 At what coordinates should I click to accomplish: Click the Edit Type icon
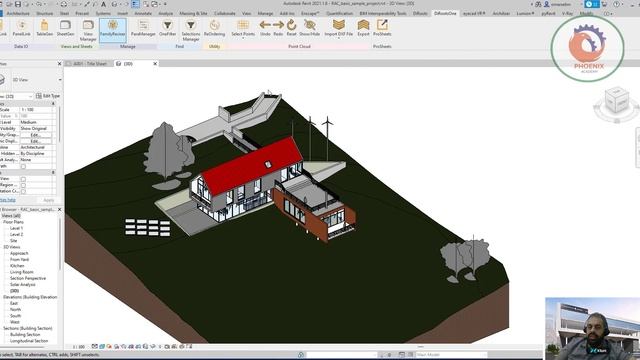tap(39, 96)
